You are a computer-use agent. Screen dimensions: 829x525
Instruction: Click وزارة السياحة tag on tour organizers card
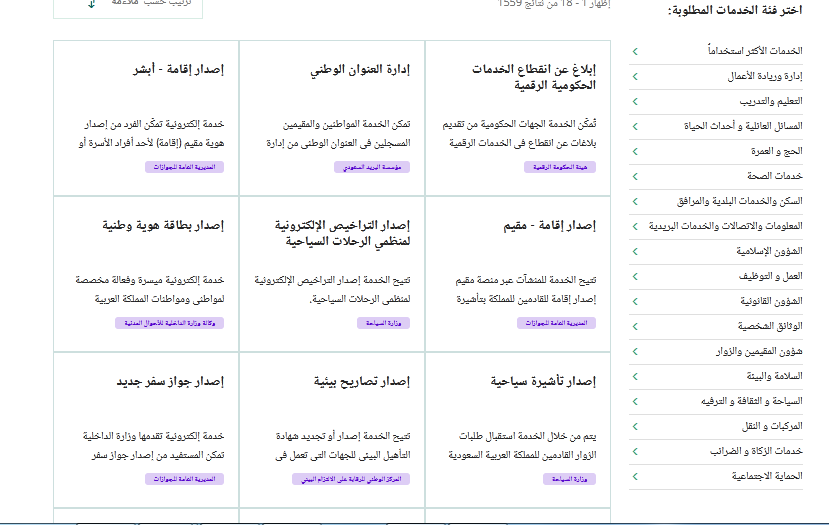tap(383, 323)
